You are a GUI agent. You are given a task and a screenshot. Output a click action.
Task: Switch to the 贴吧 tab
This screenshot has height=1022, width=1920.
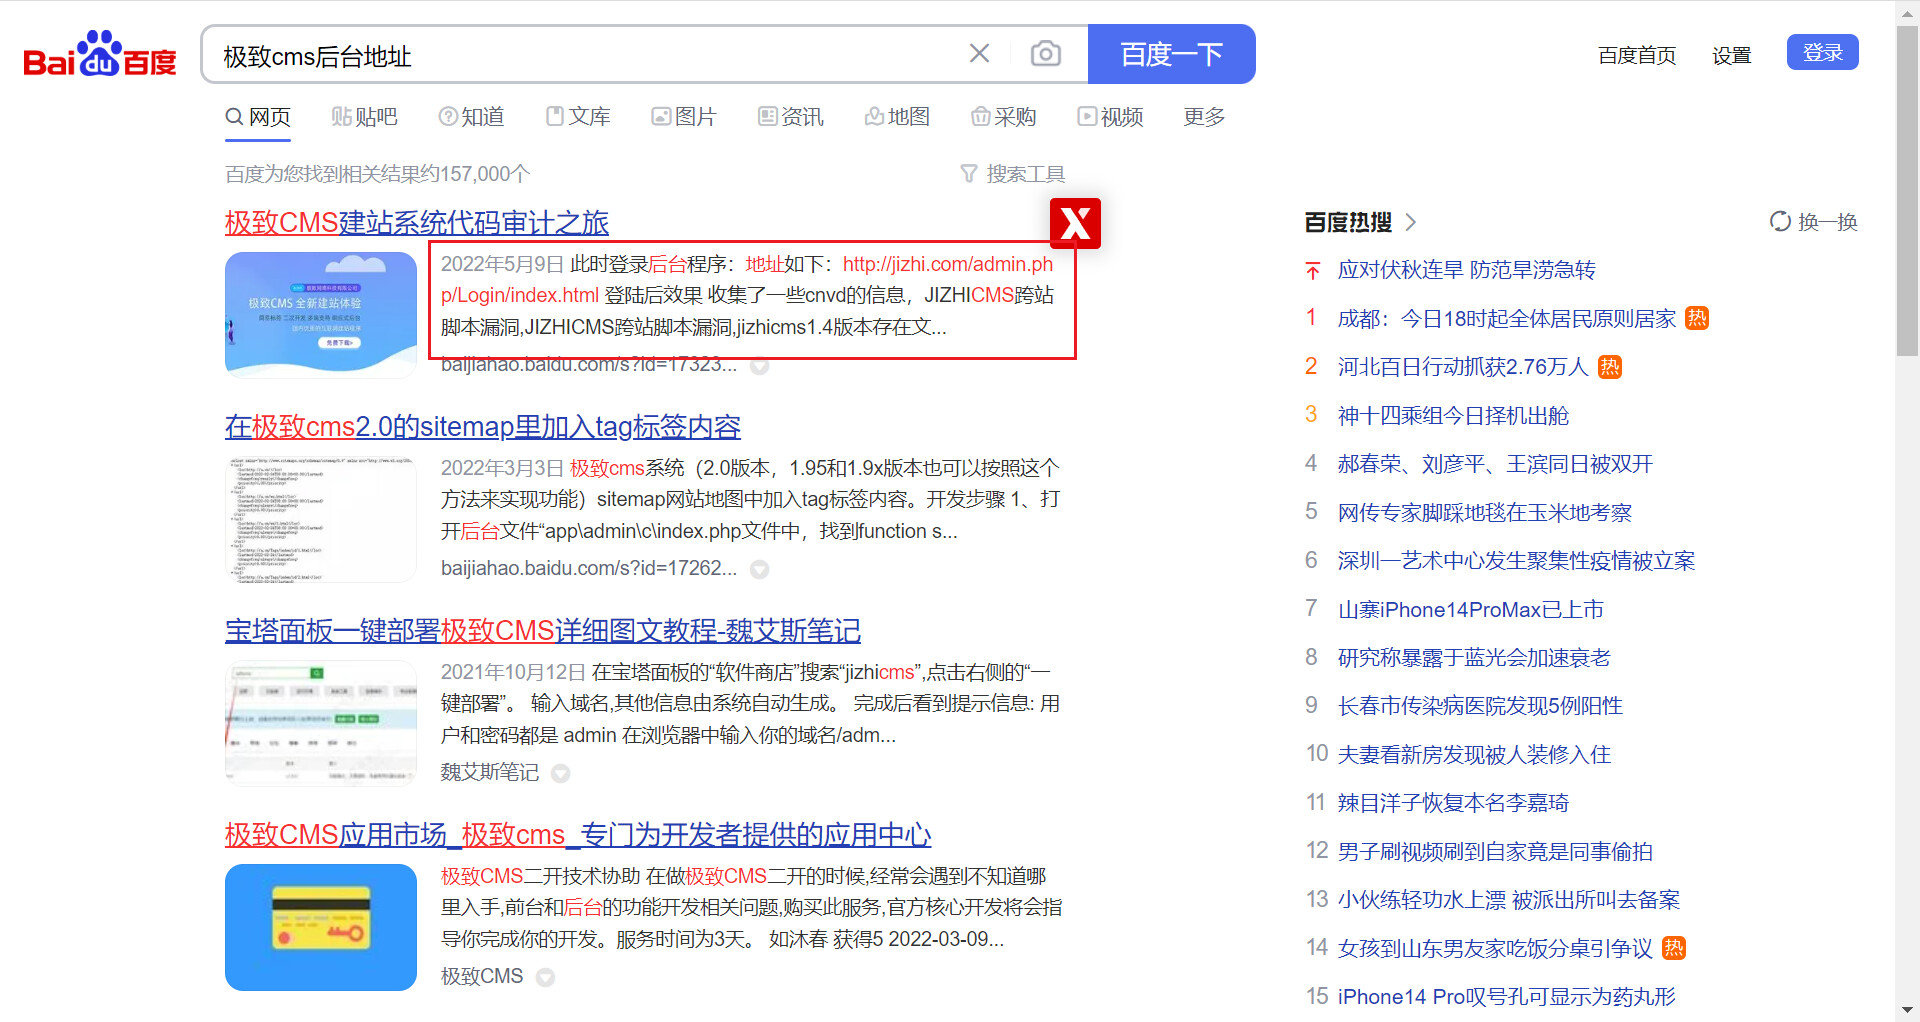pyautogui.click(x=364, y=117)
